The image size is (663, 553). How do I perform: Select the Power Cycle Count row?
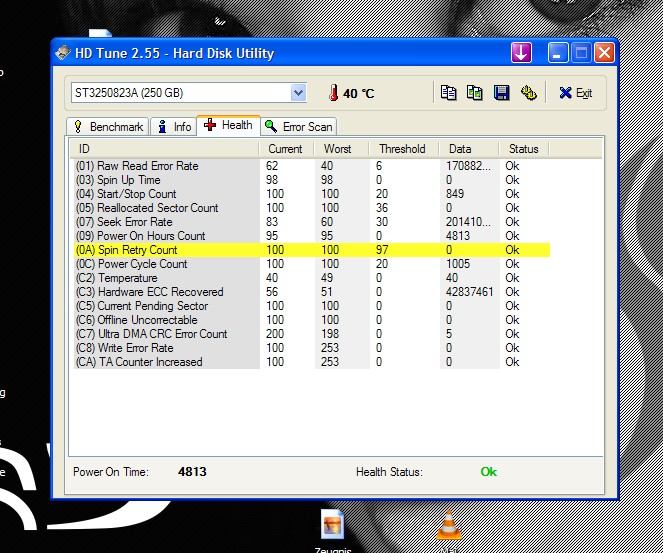point(312,263)
